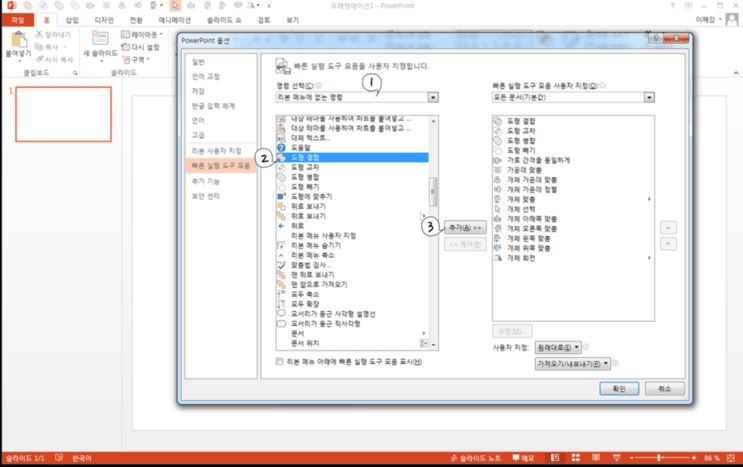Click fit slide to window icon
743x467 pixels.
[731, 458]
